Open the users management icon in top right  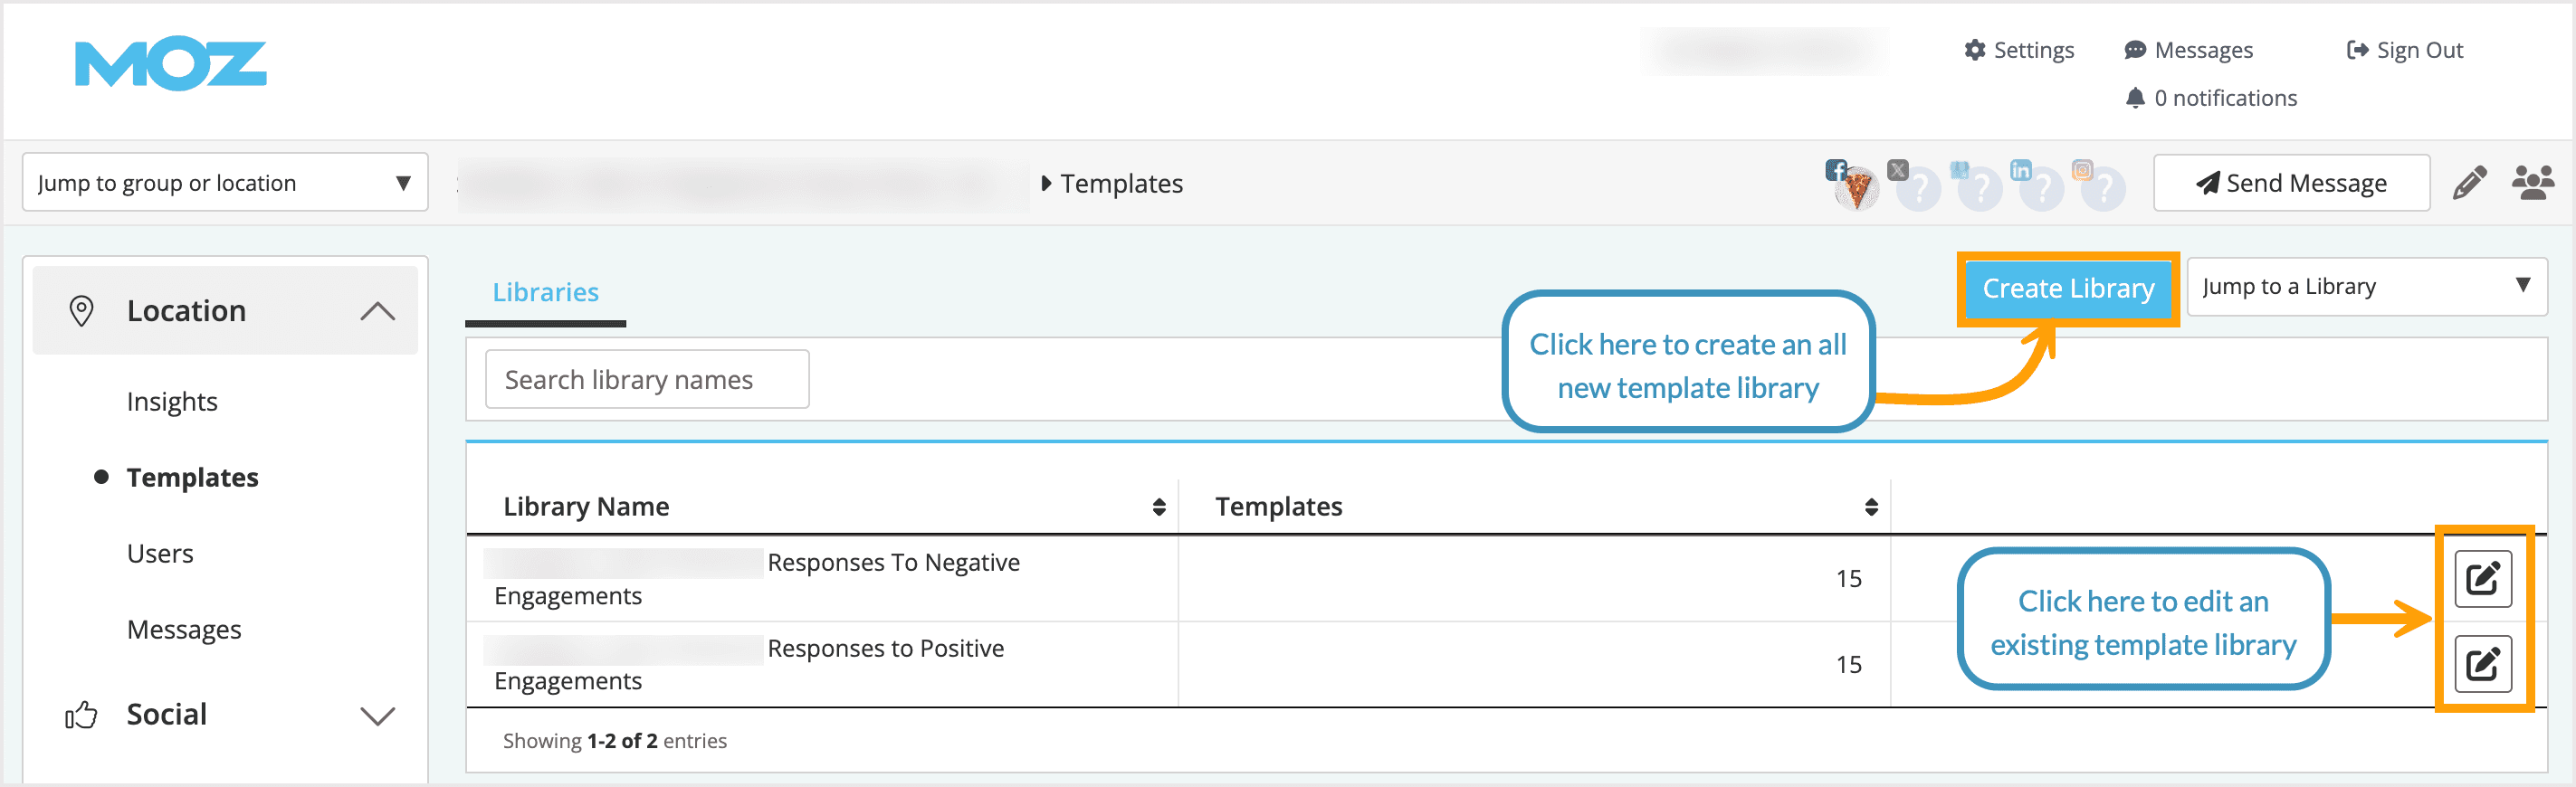click(2534, 183)
